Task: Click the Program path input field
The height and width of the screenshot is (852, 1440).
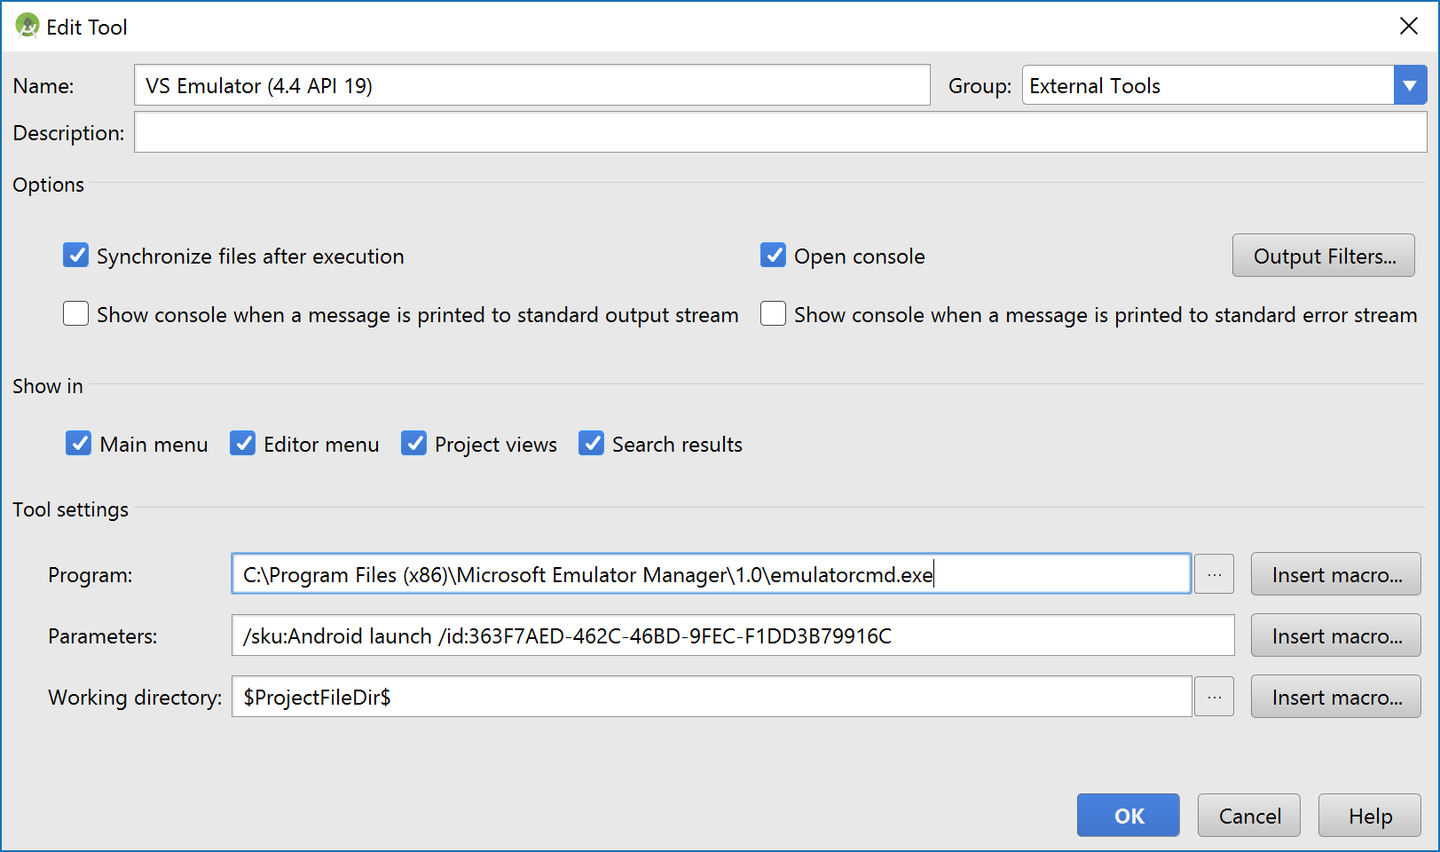Action: coord(711,574)
